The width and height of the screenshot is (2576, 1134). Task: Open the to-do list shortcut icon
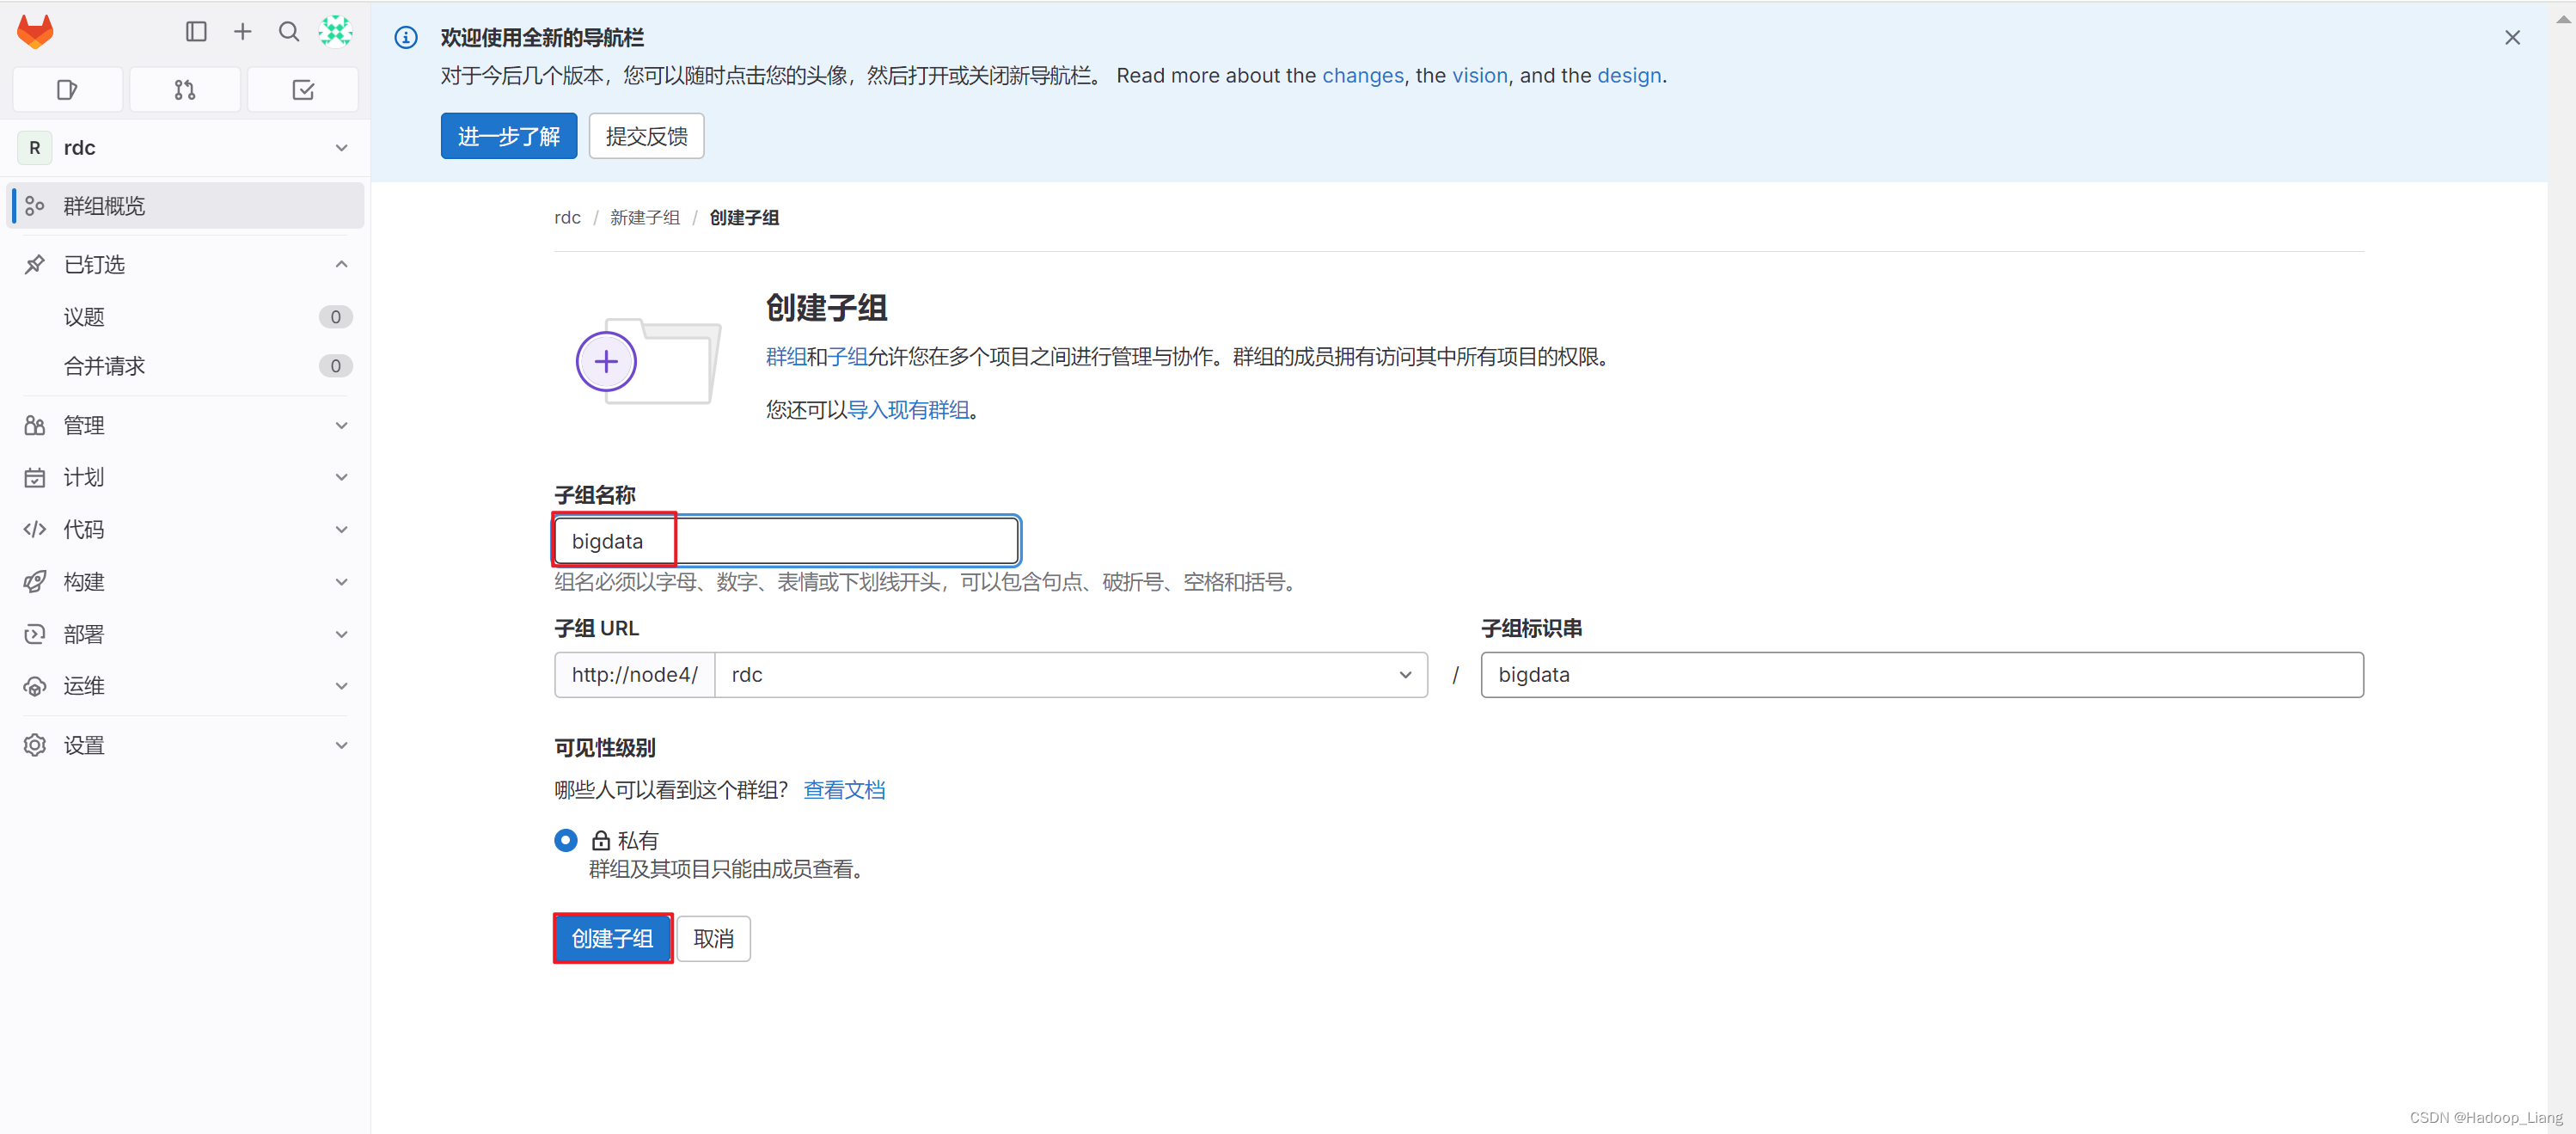(x=303, y=90)
